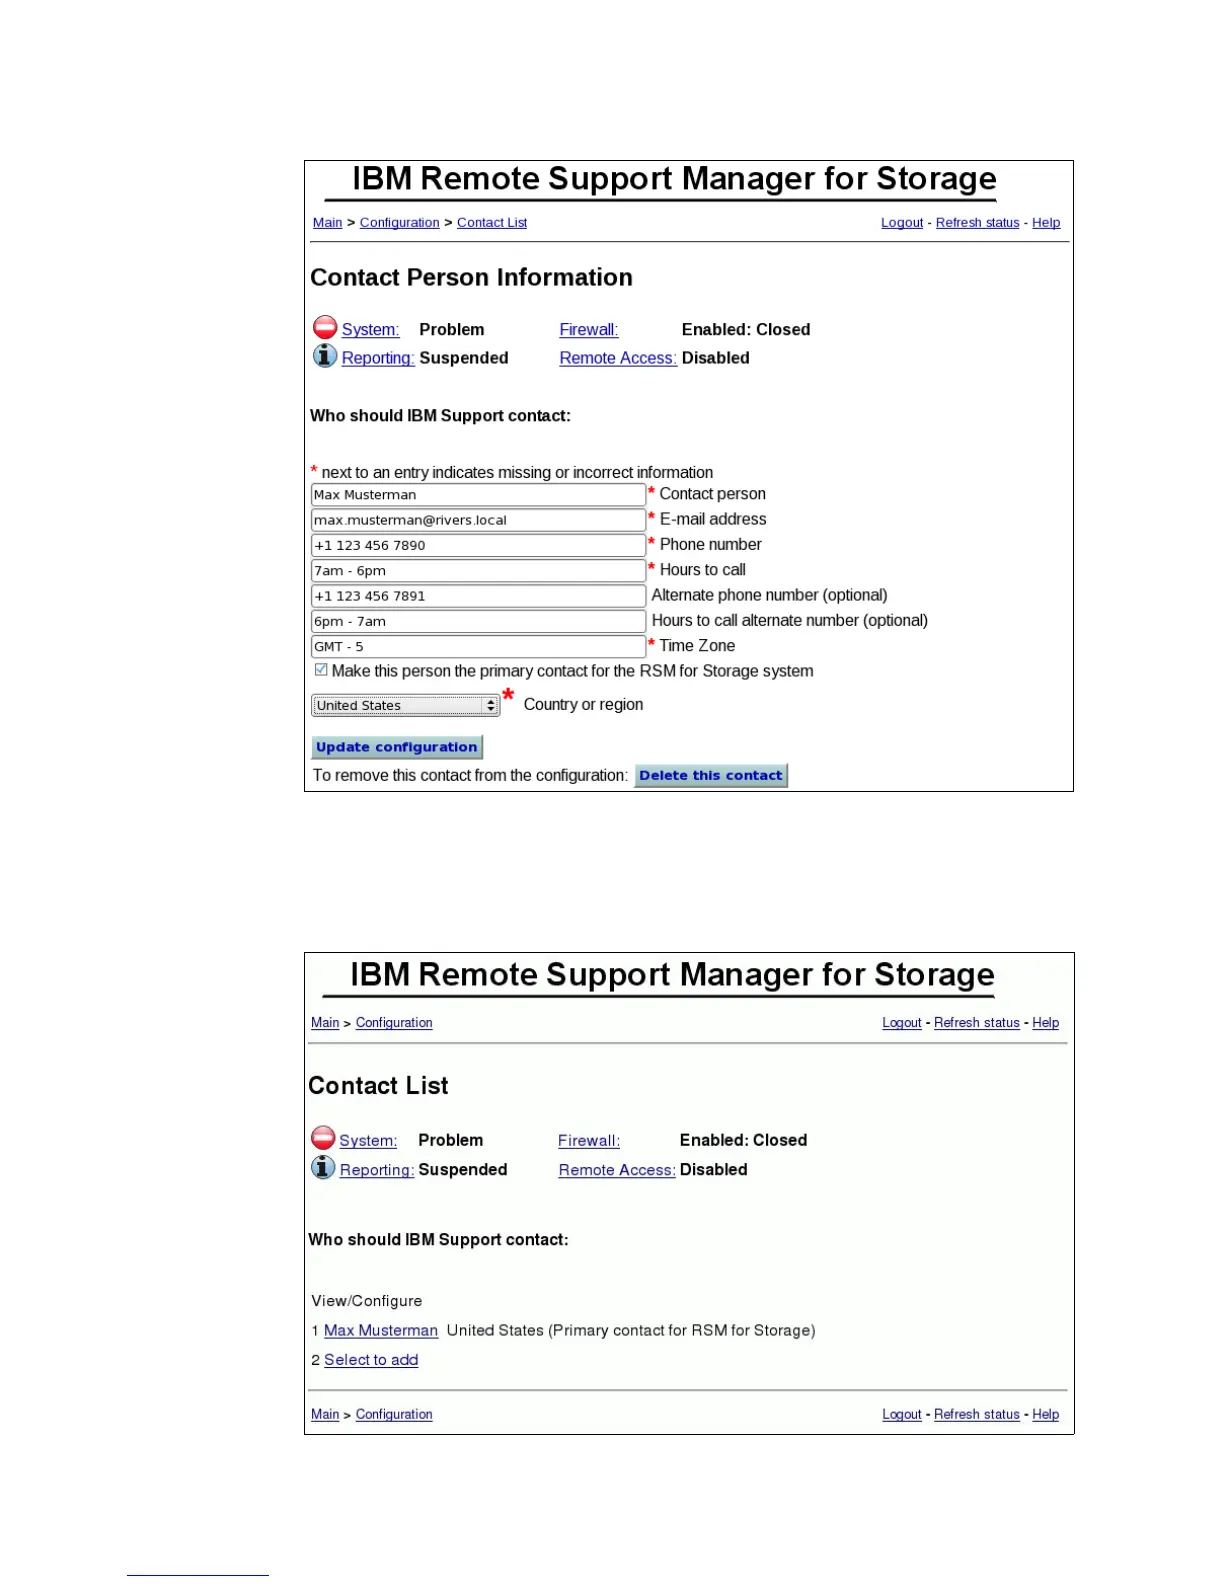Open Contact List breadcrumb link
Screen dimensions: 1224x1584
(x=492, y=223)
